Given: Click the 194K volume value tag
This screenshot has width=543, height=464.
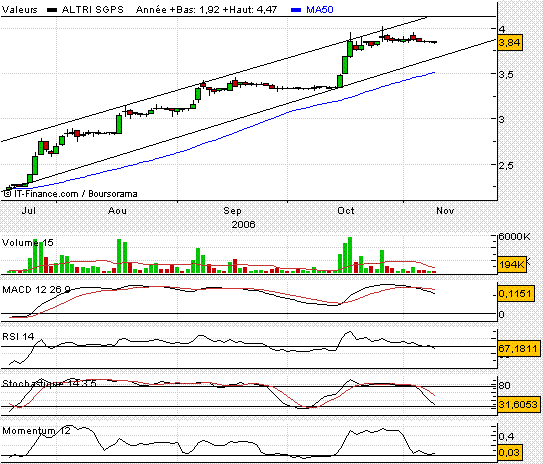Looking at the screenshot, I should pyautogui.click(x=512, y=265).
